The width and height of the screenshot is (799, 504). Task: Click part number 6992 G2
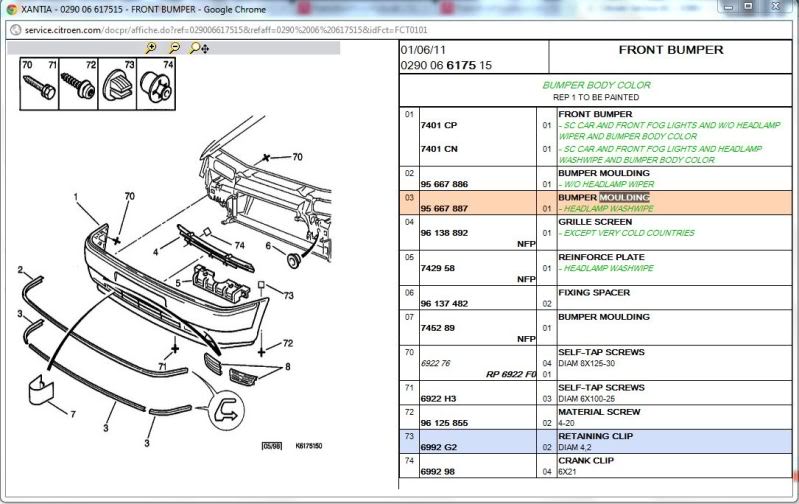click(x=438, y=447)
